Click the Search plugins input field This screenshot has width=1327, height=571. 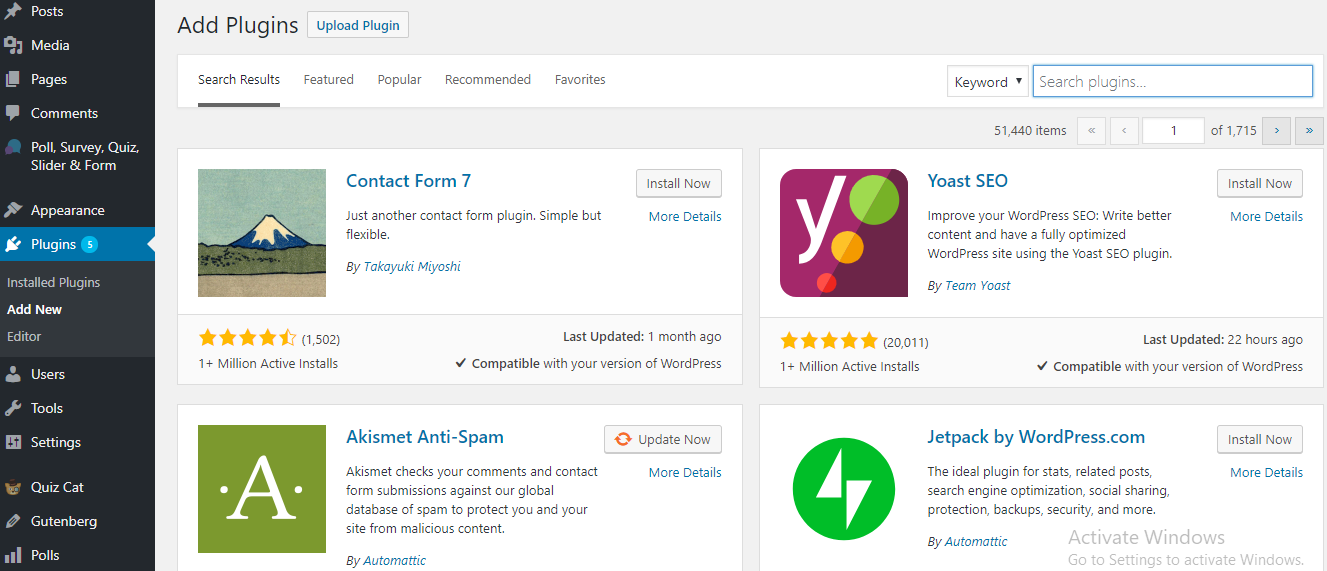(1172, 81)
